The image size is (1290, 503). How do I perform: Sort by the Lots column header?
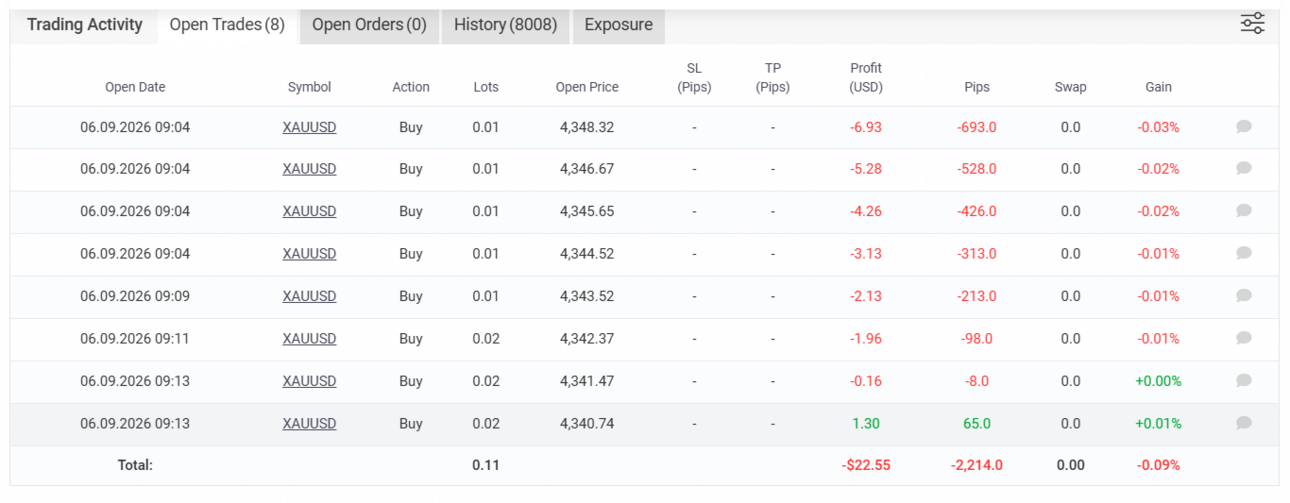pyautogui.click(x=486, y=87)
